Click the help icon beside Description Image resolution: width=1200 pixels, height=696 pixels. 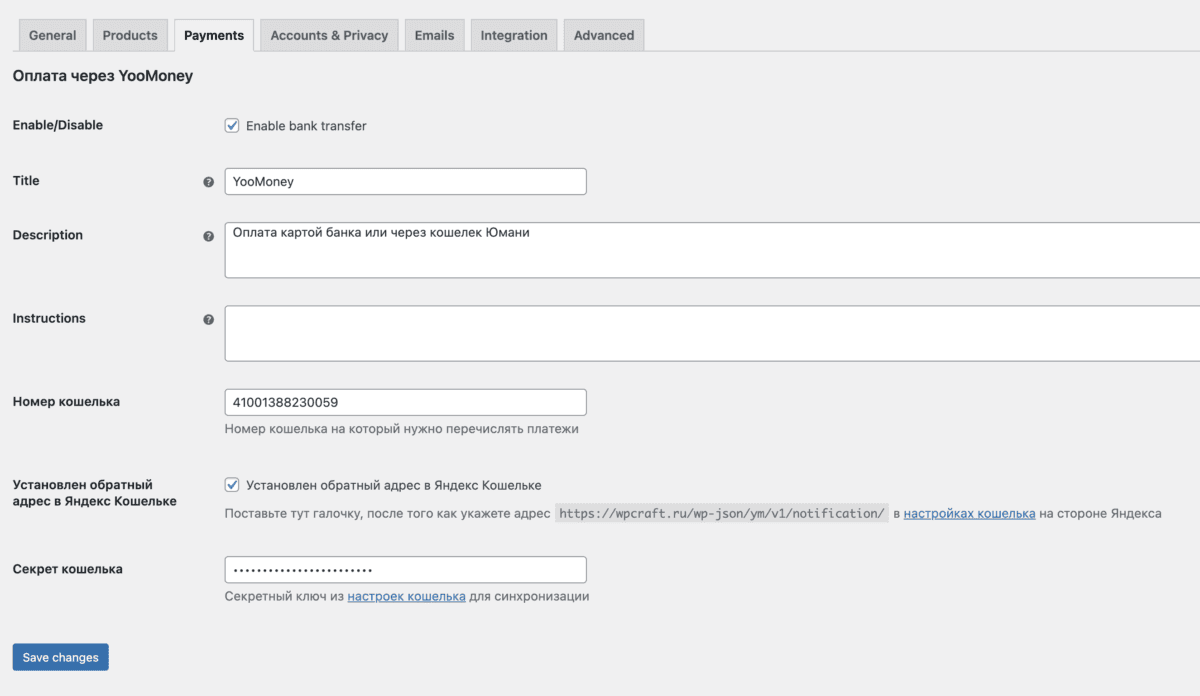(x=209, y=237)
